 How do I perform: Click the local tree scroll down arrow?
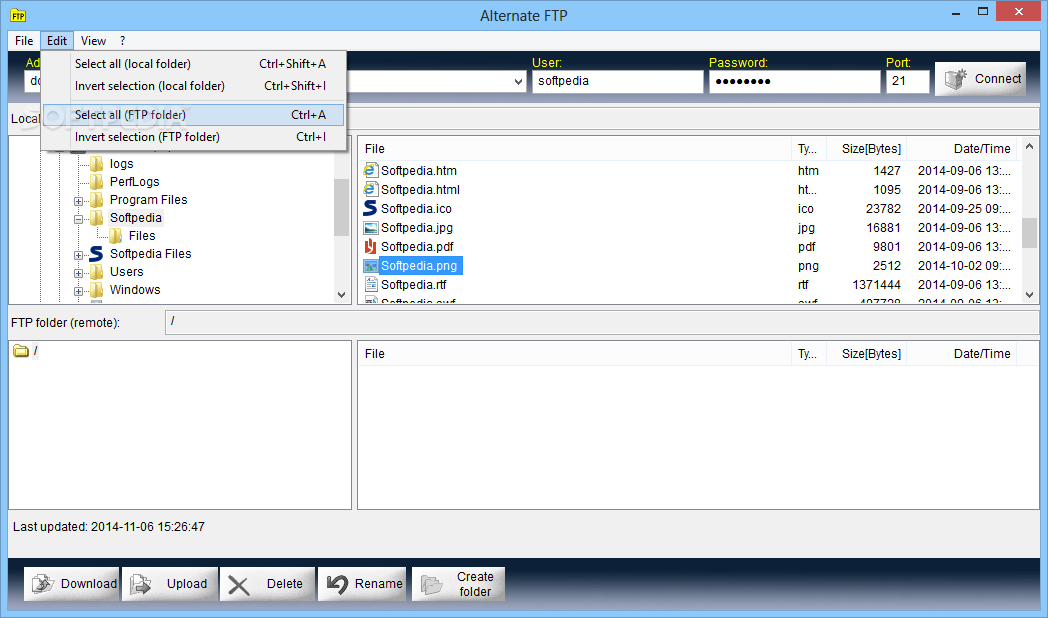[342, 295]
